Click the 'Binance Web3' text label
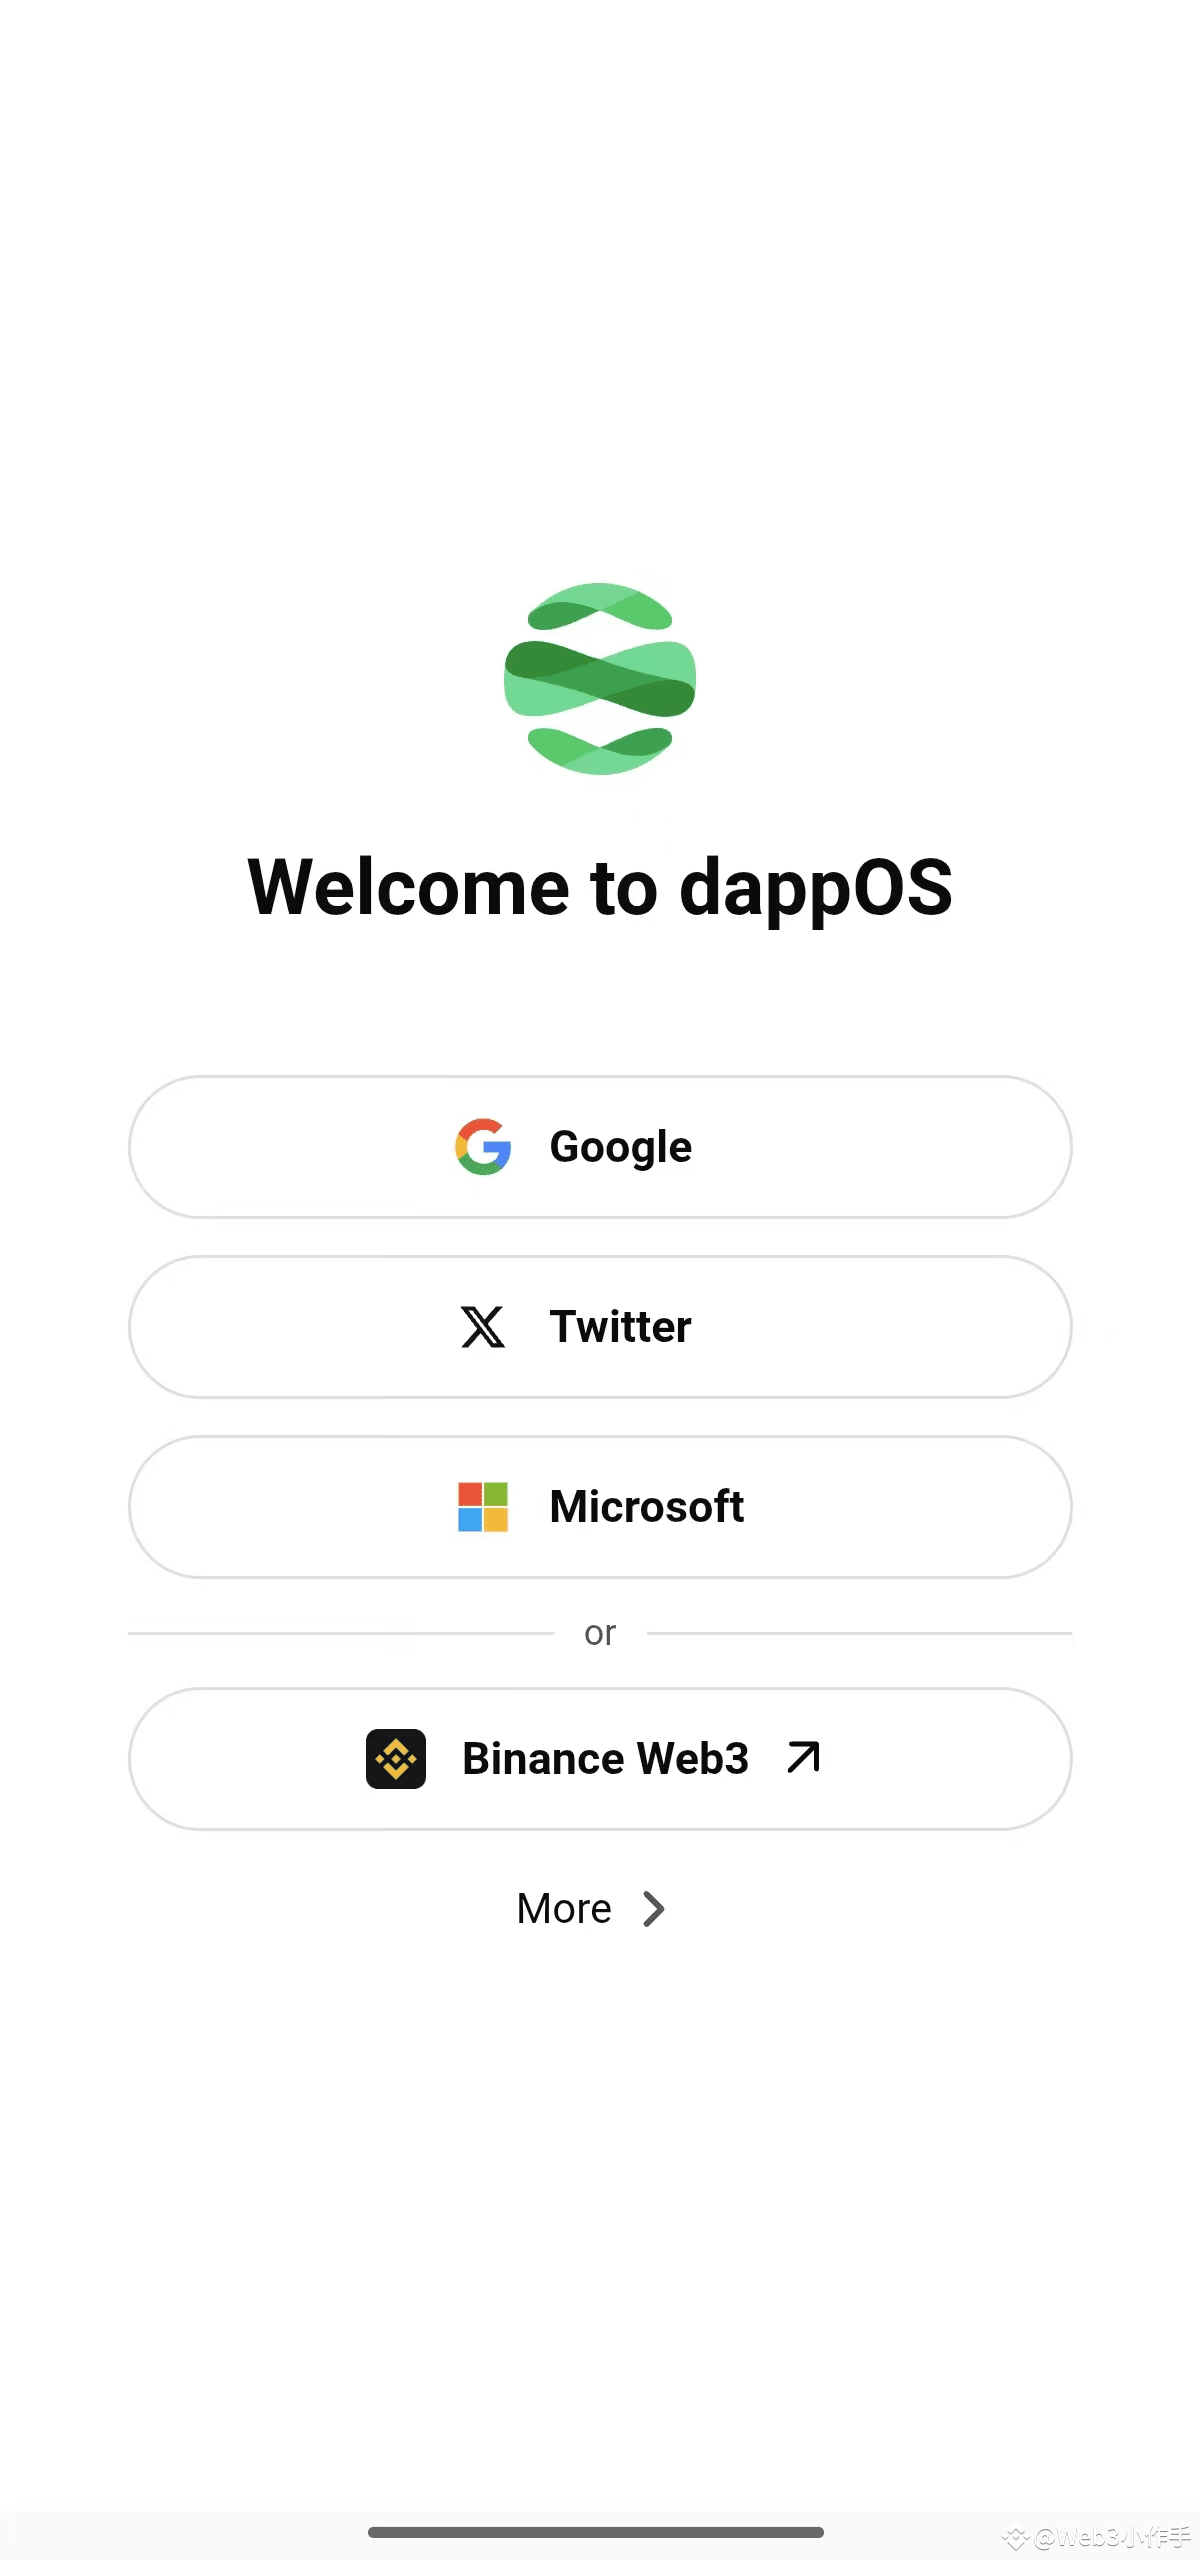This screenshot has height=2560, width=1200. [605, 1759]
